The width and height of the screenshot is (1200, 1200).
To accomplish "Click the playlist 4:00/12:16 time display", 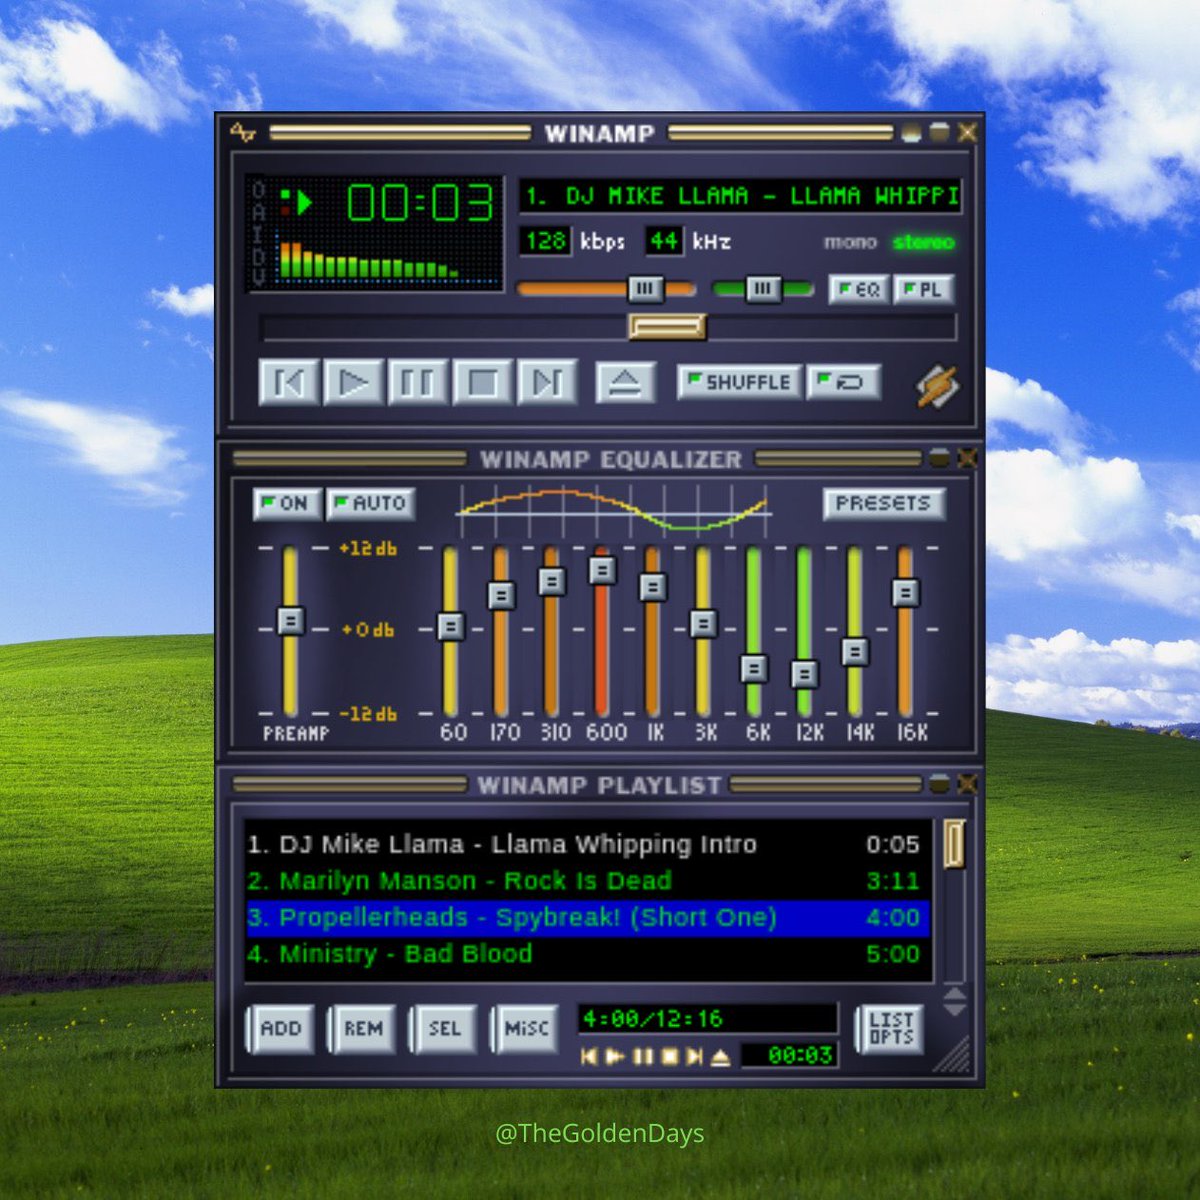I will (707, 1019).
